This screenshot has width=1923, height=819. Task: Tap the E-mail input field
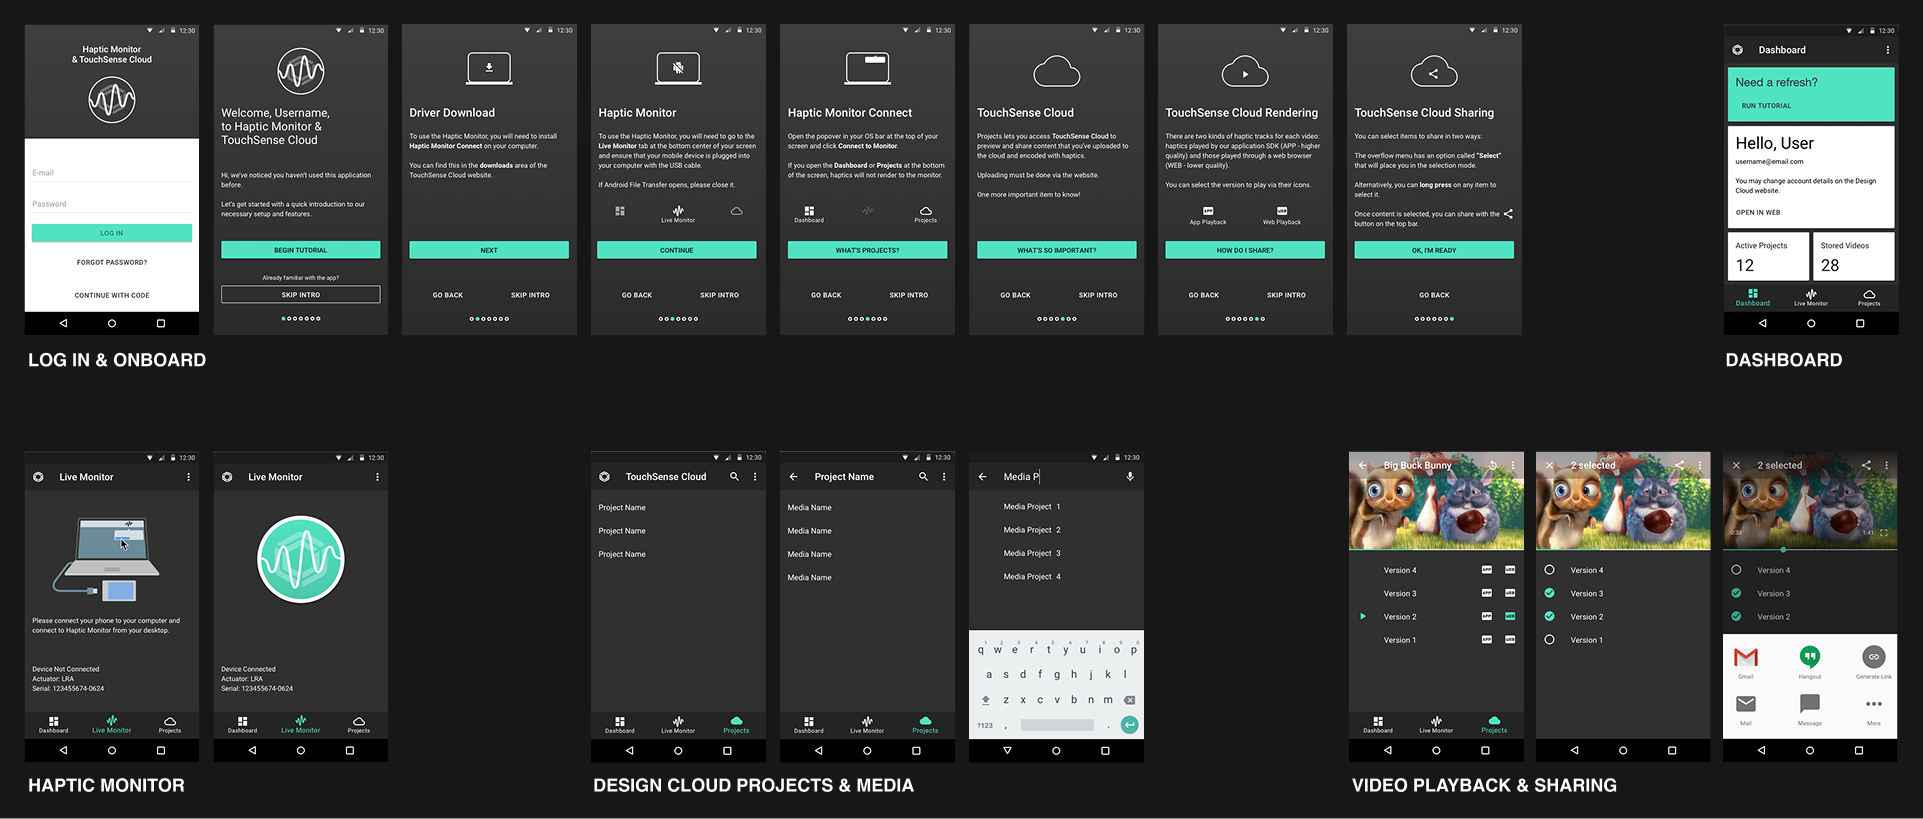112,172
